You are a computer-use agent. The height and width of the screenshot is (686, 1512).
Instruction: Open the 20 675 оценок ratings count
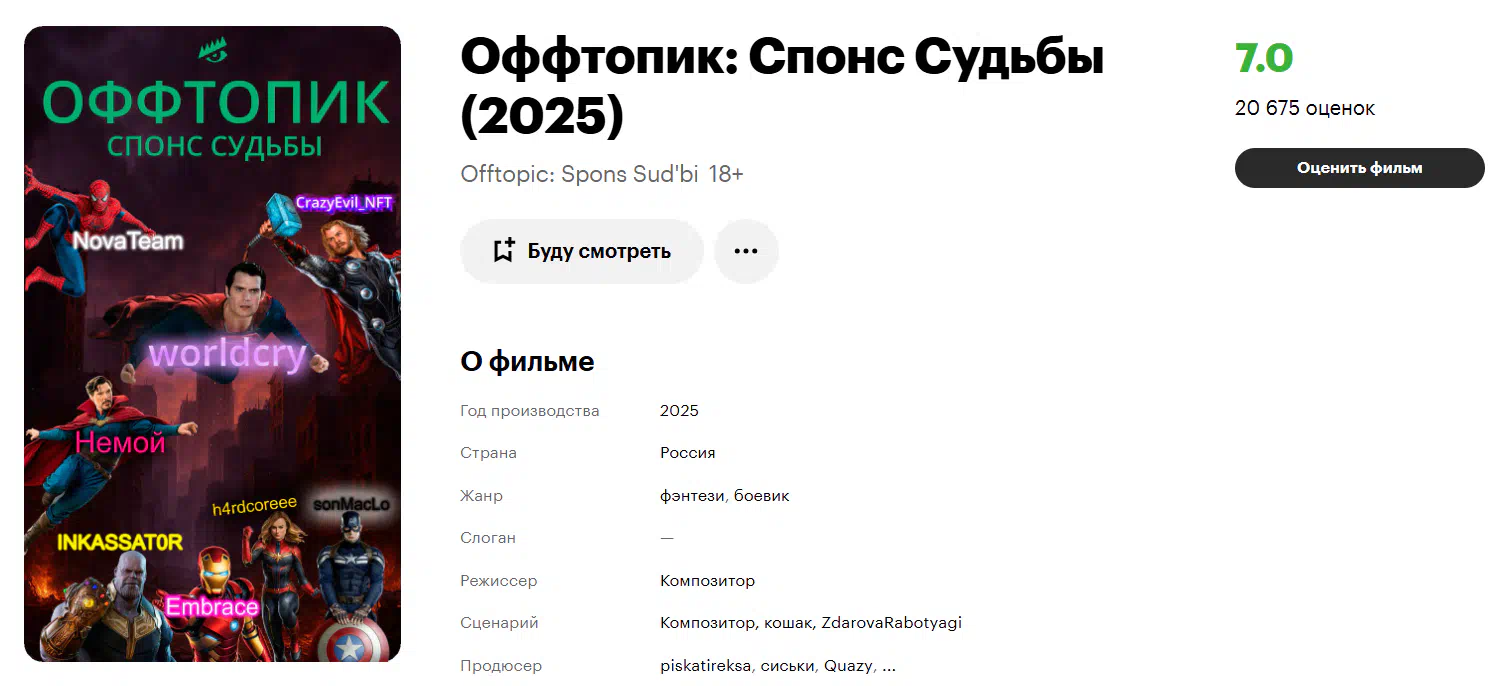(x=1305, y=108)
